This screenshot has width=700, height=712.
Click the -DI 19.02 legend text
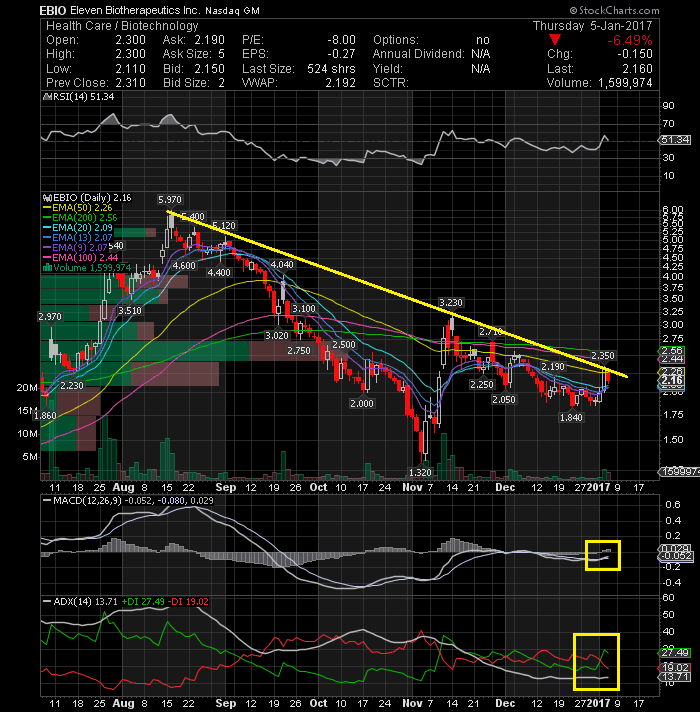[x=188, y=602]
